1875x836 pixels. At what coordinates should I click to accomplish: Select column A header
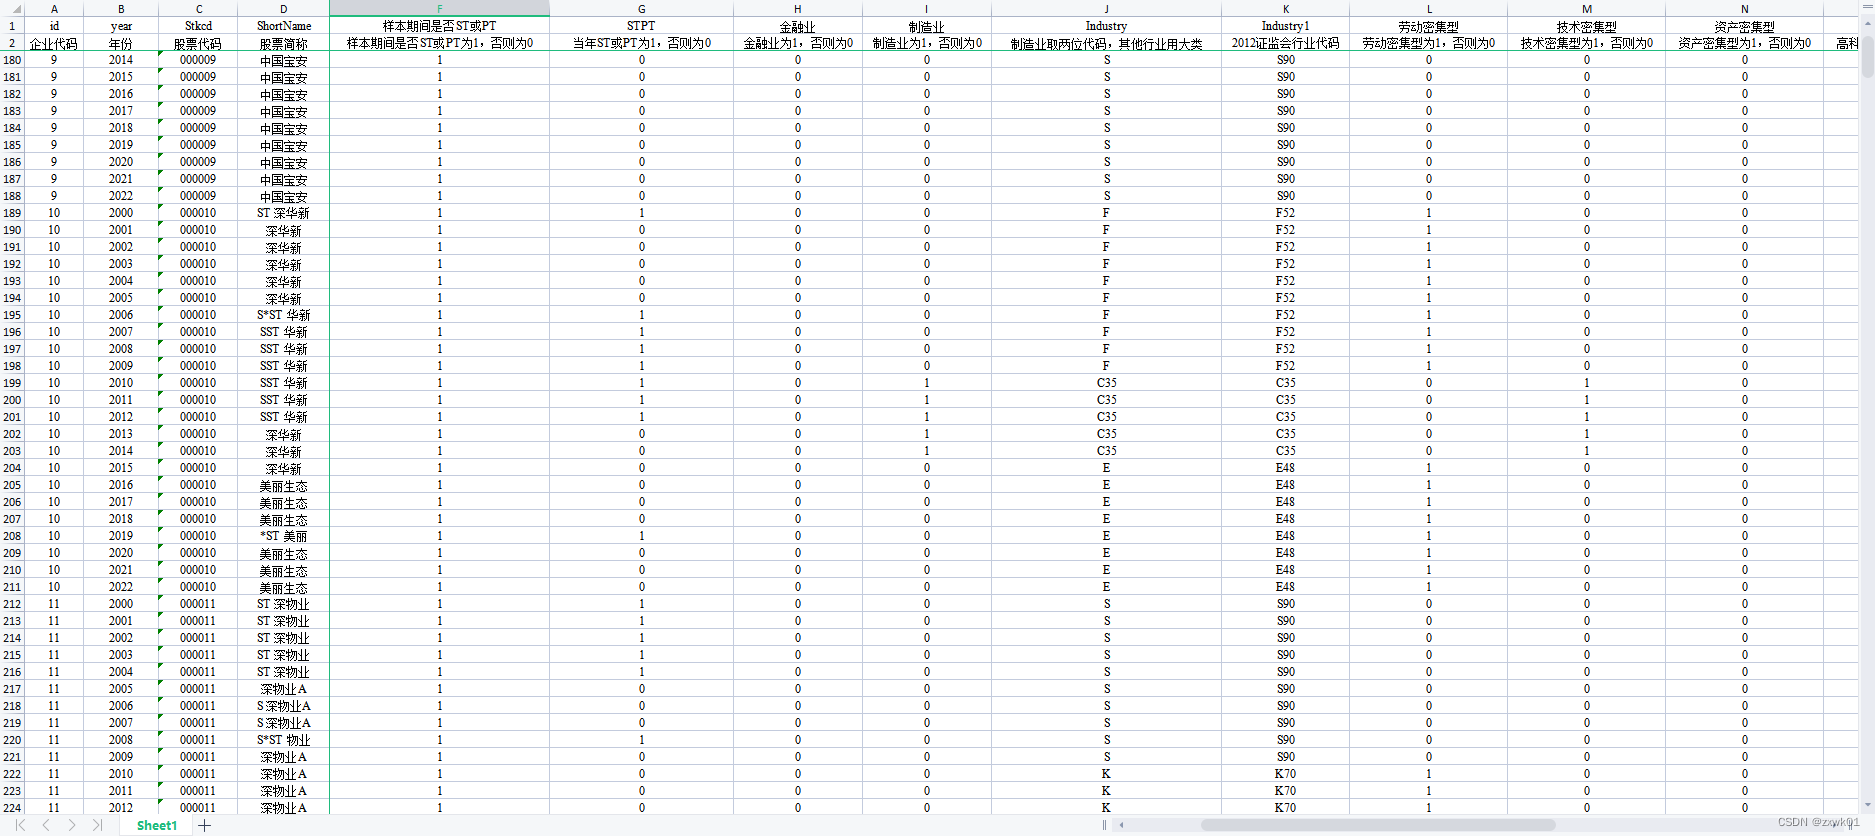[x=54, y=8]
